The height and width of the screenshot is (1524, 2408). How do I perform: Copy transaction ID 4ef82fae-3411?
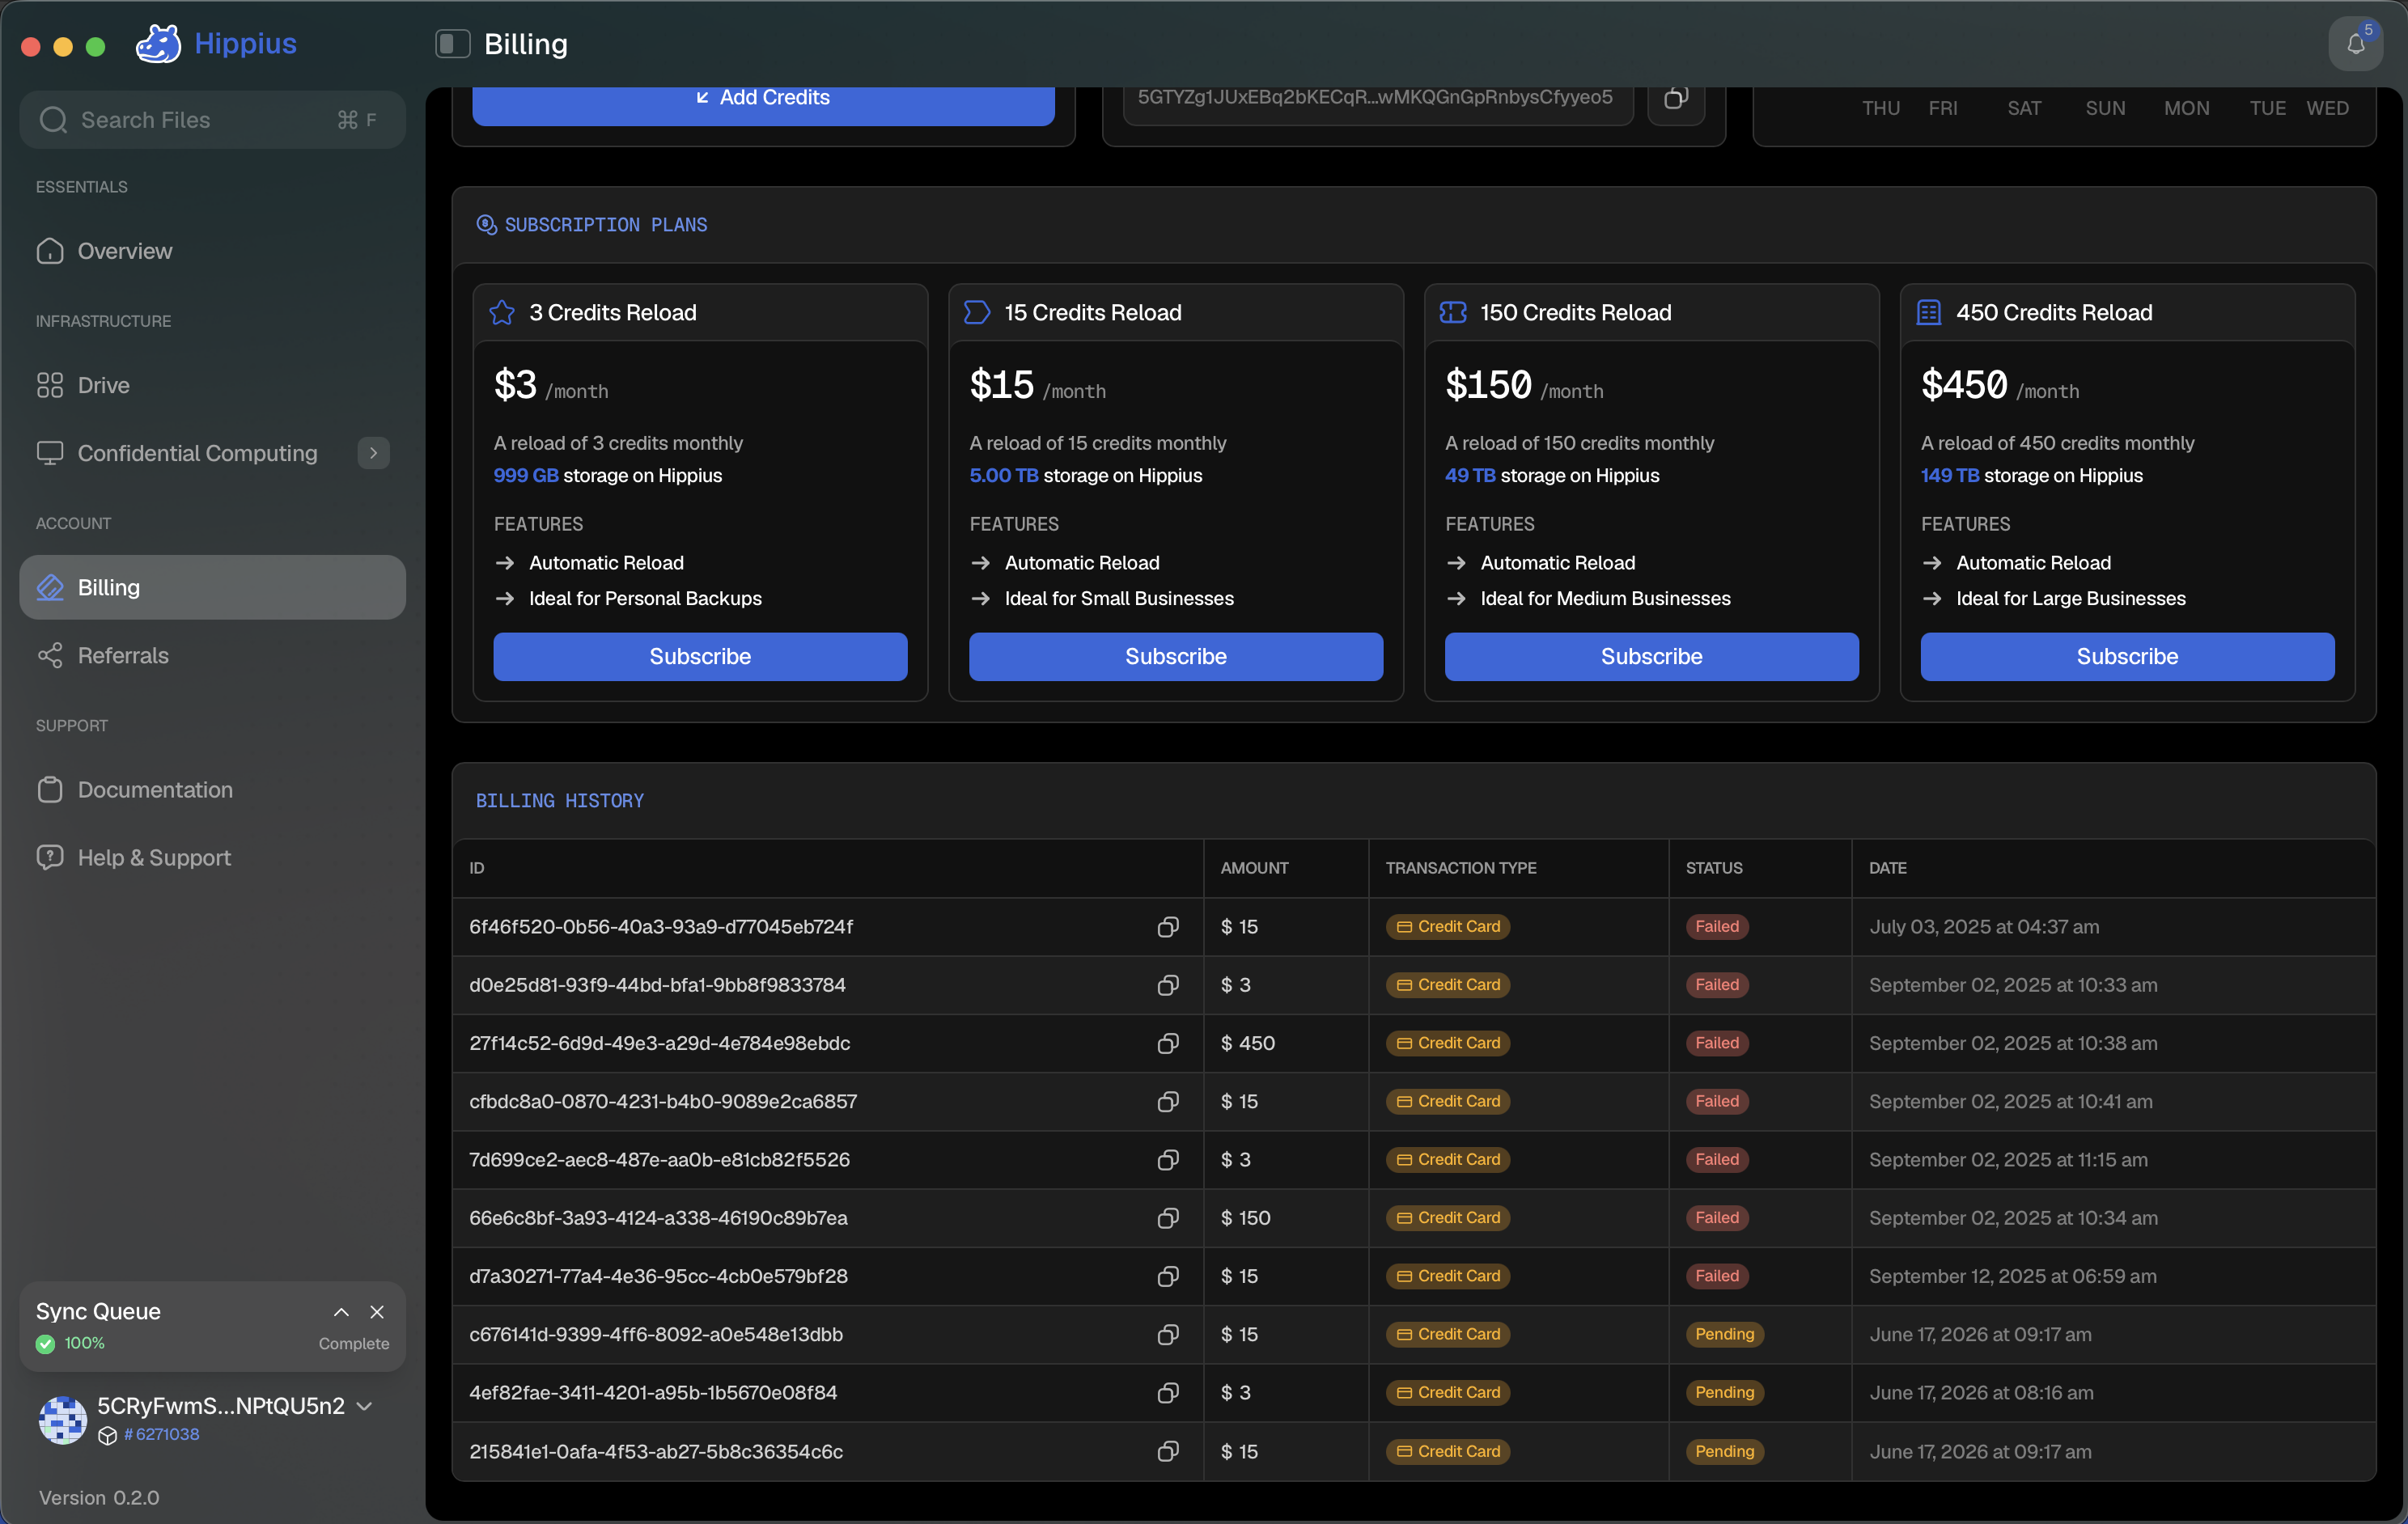[x=1167, y=1393]
